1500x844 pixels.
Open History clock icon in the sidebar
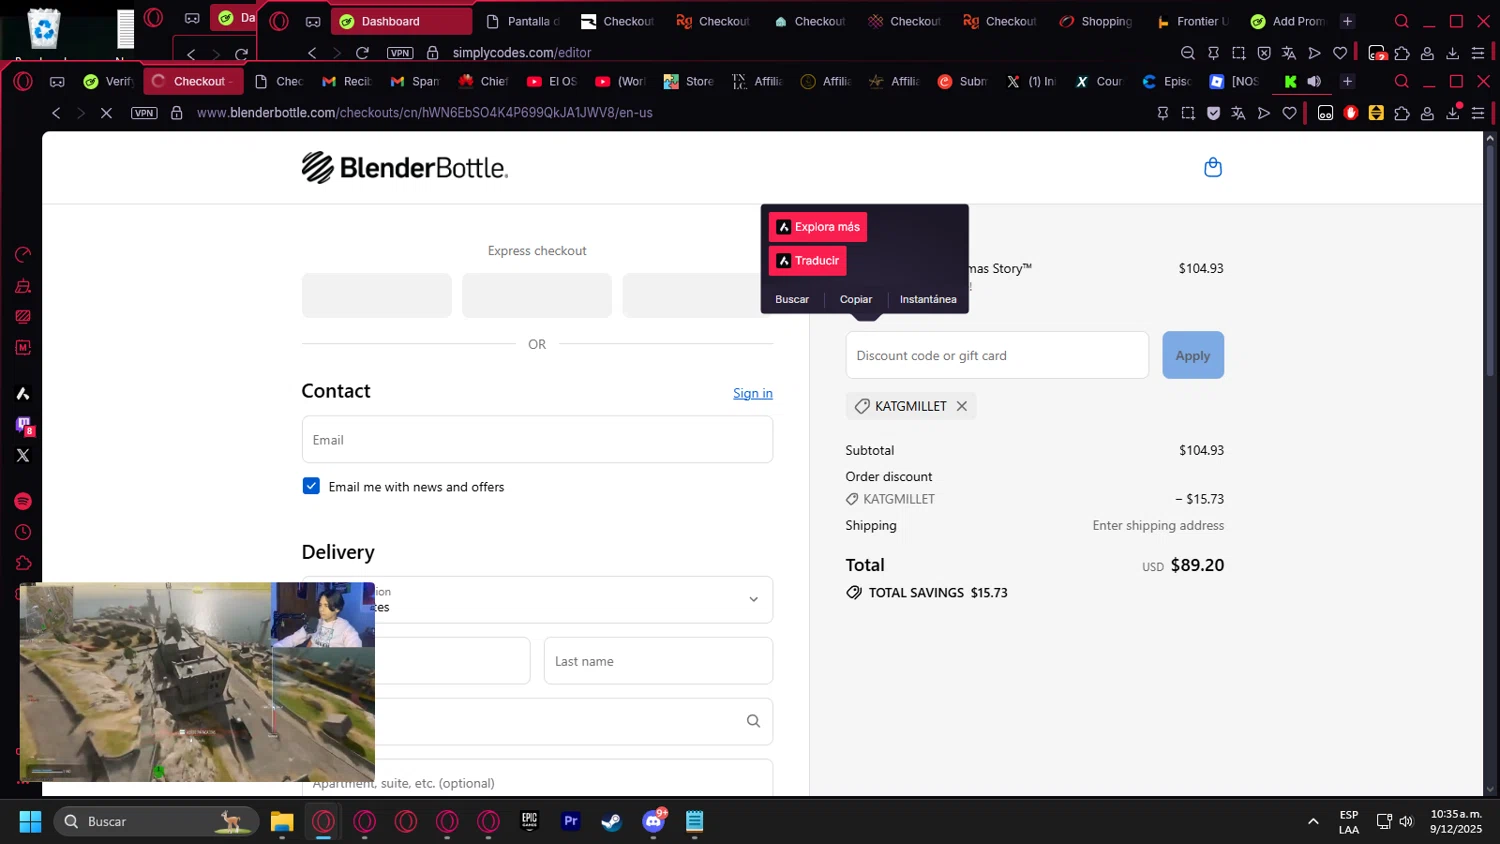click(23, 532)
